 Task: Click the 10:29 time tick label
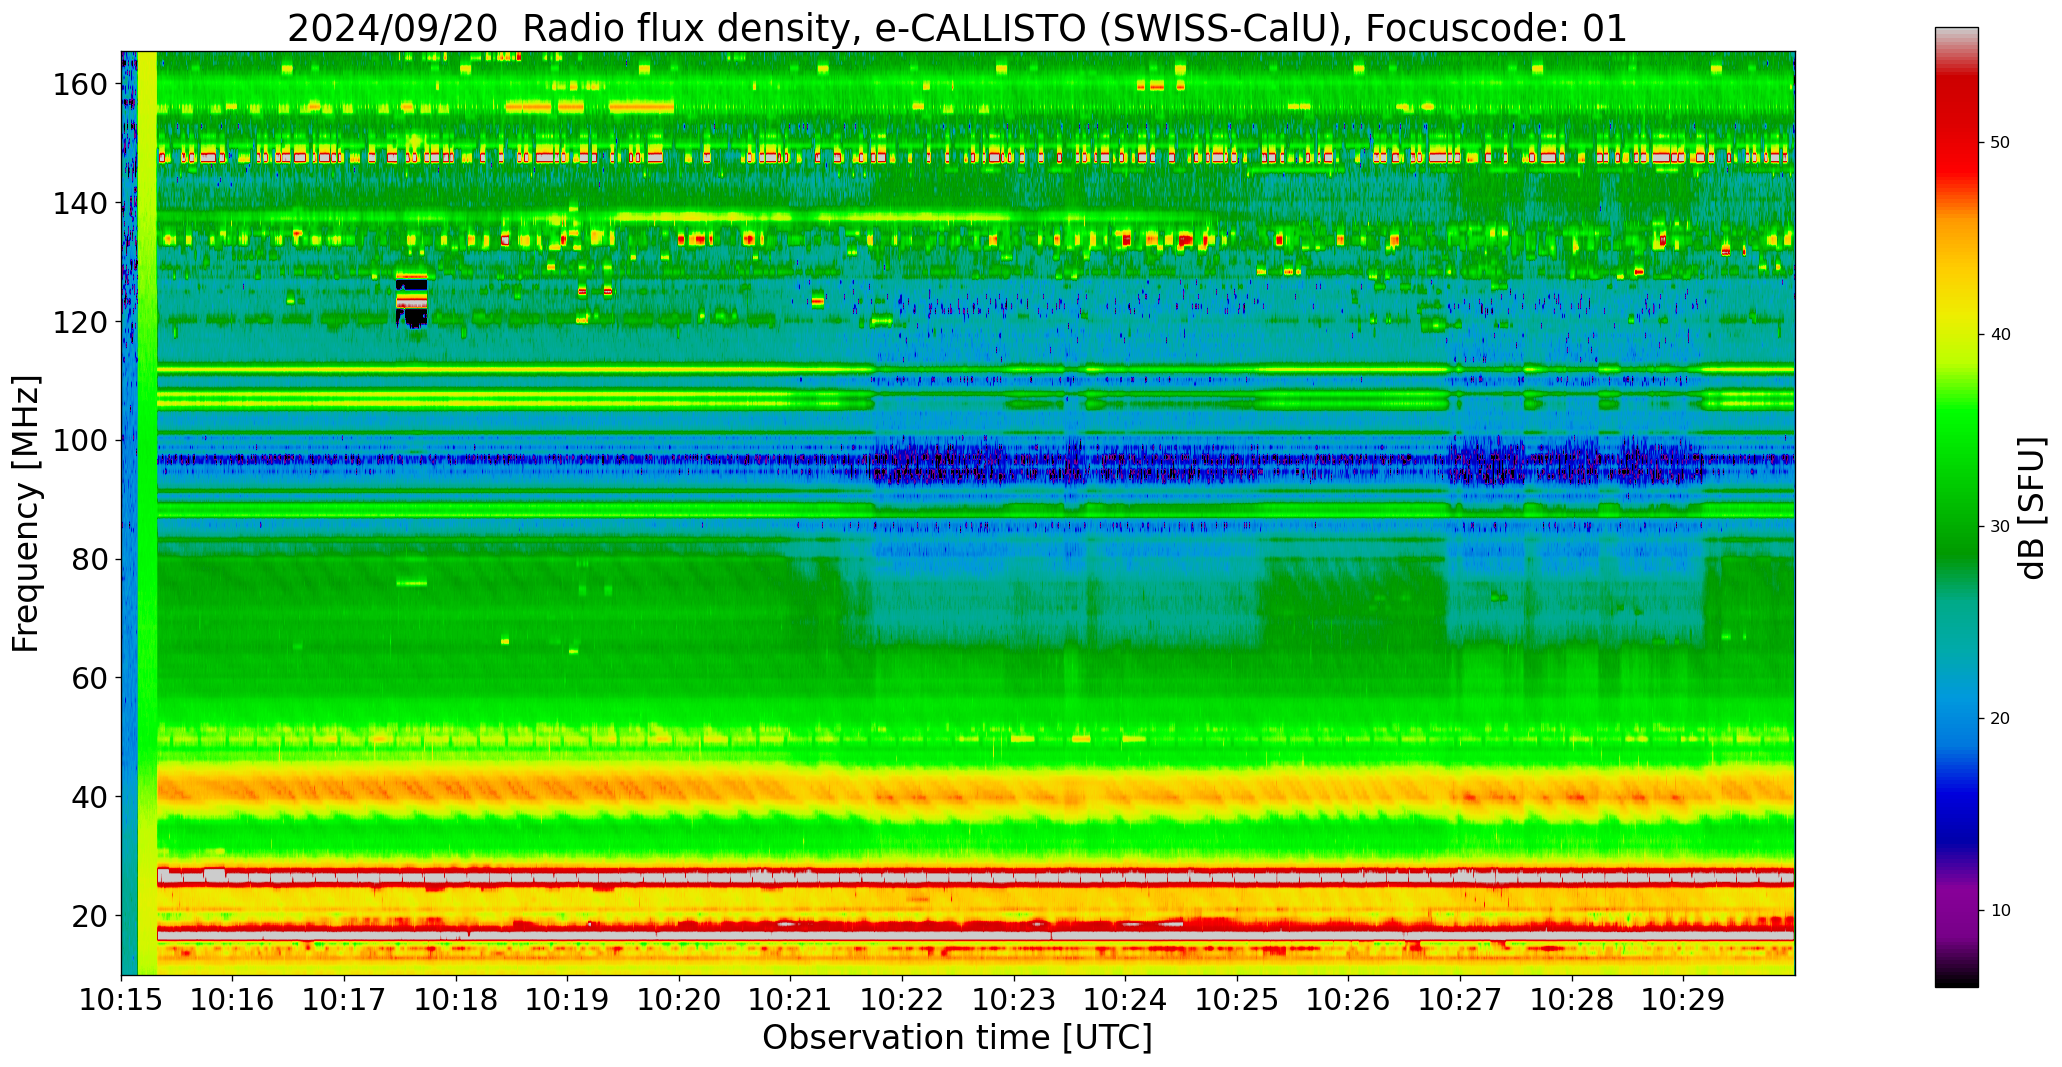[1683, 1000]
